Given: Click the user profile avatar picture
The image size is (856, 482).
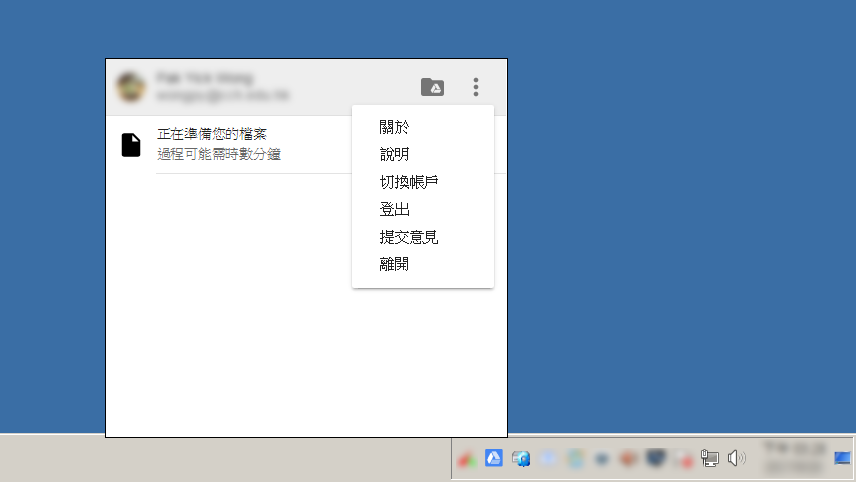Looking at the screenshot, I should [131, 87].
